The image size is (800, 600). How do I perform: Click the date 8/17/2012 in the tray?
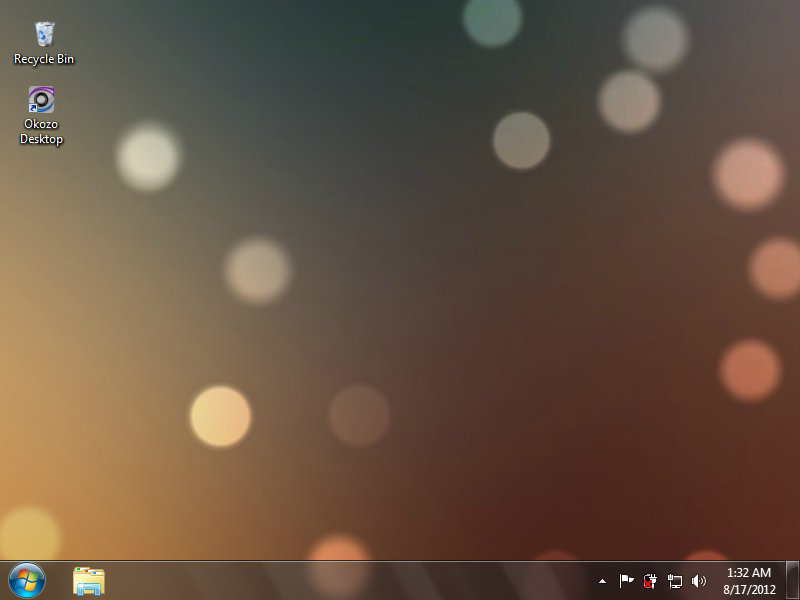click(749, 589)
